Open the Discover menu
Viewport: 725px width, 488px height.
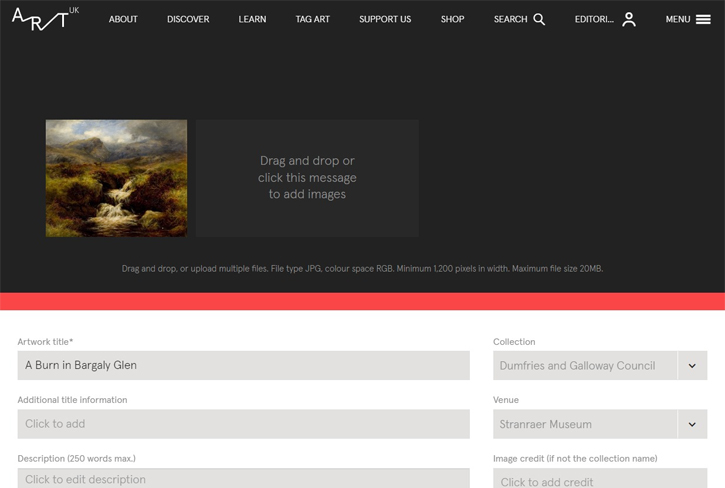pos(188,19)
